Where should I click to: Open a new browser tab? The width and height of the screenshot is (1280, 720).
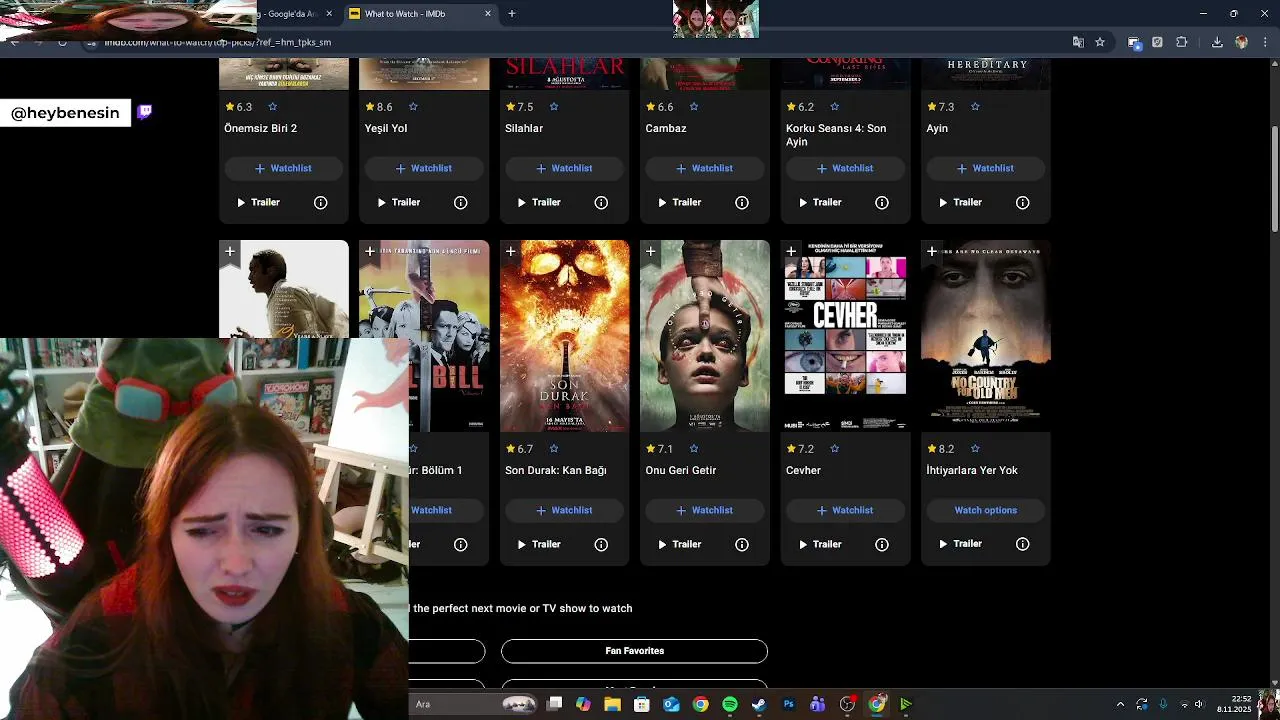[511, 14]
